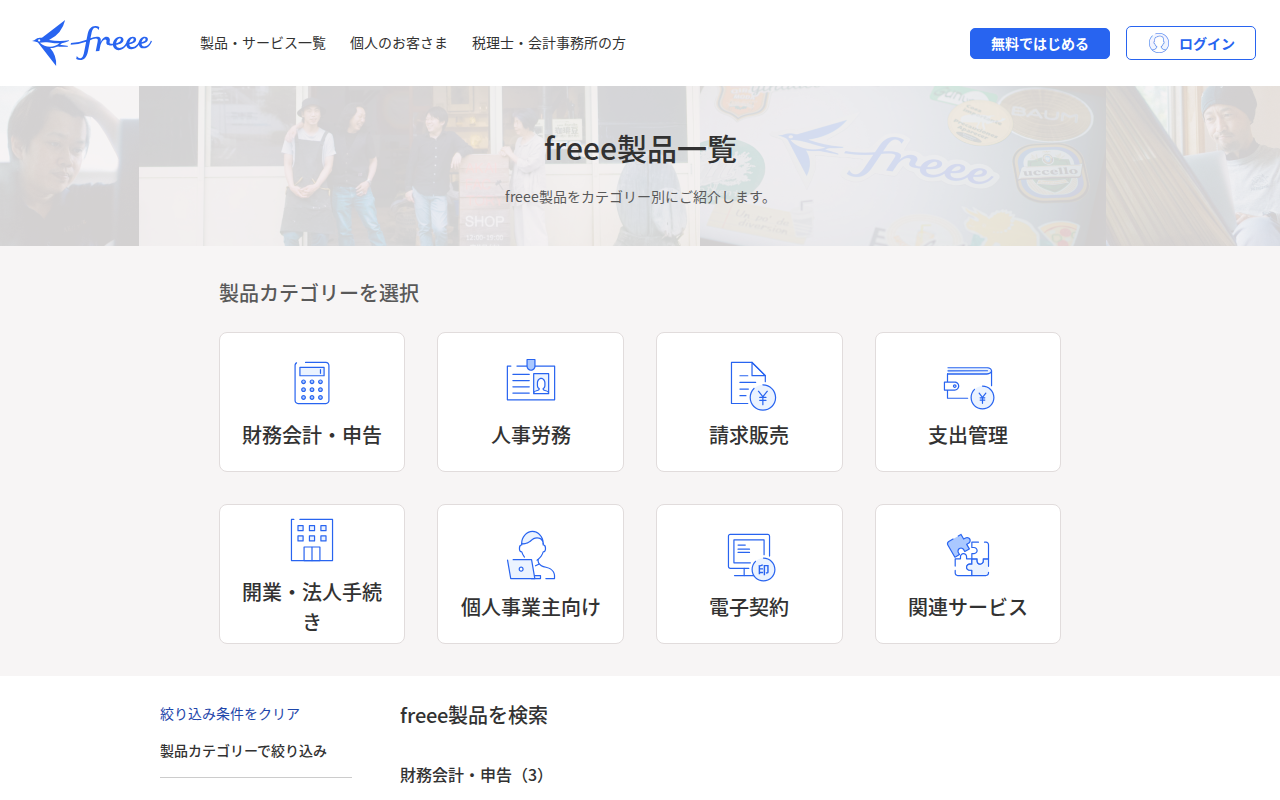The image size is (1280, 800).
Task: Click the ログイン button label
Action: click(x=1207, y=44)
